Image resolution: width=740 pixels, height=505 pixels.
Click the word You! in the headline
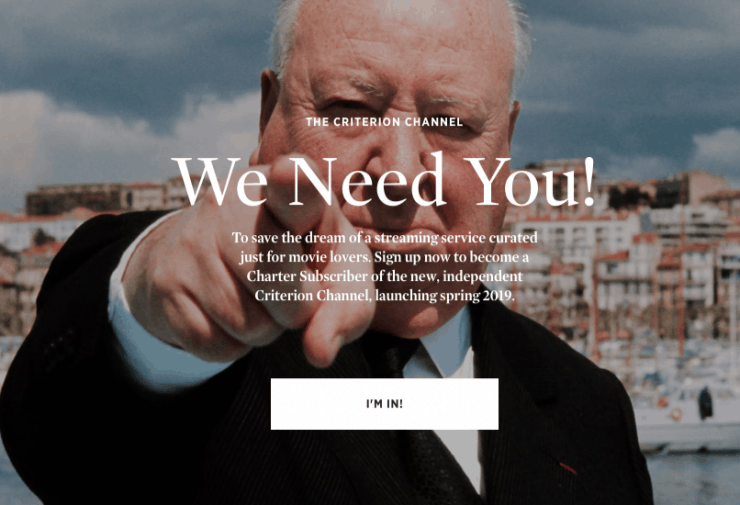[x=529, y=183]
